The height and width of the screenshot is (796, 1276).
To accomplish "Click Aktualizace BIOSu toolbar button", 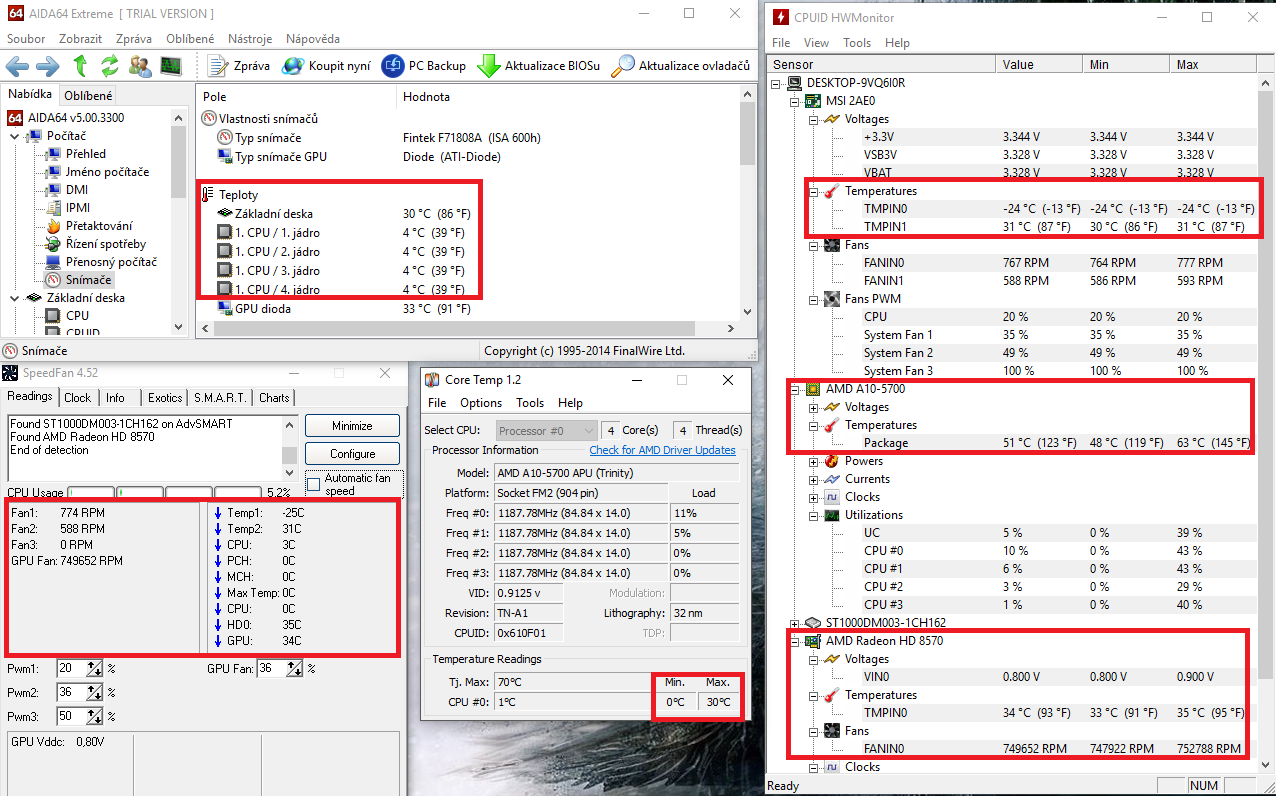I will point(539,66).
